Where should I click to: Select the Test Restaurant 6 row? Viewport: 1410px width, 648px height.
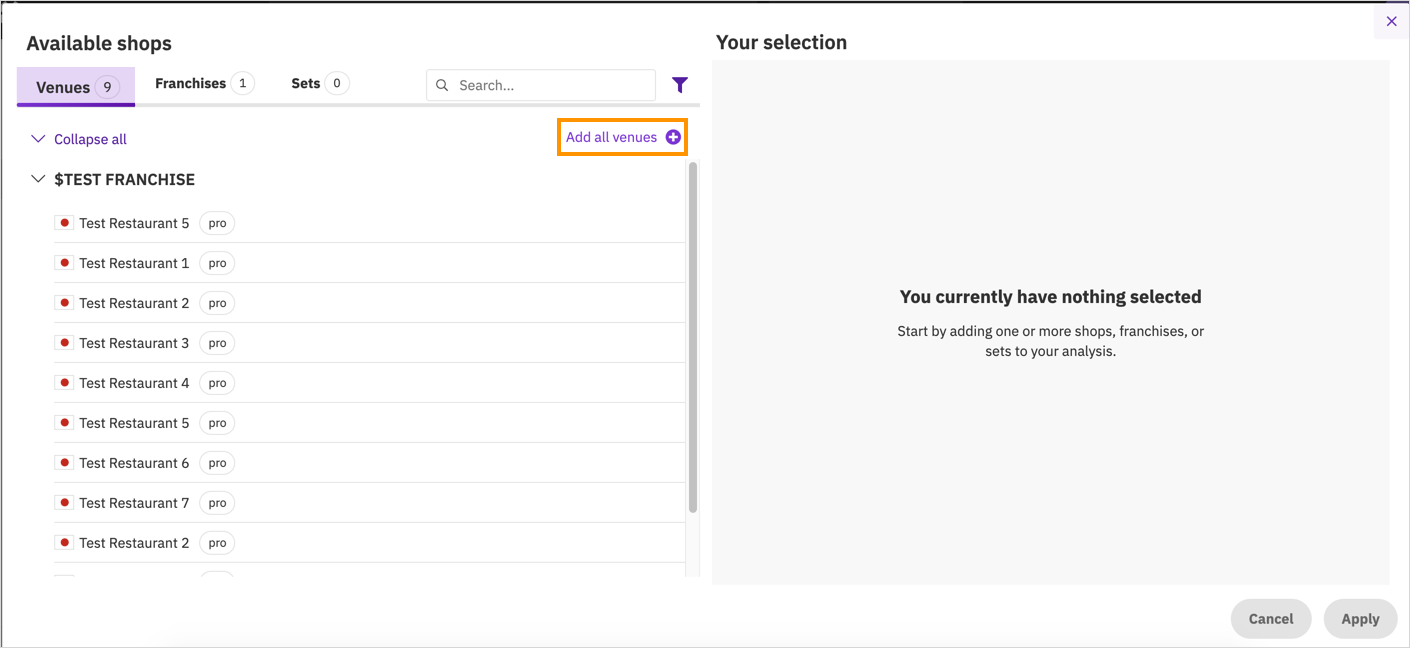pos(369,463)
